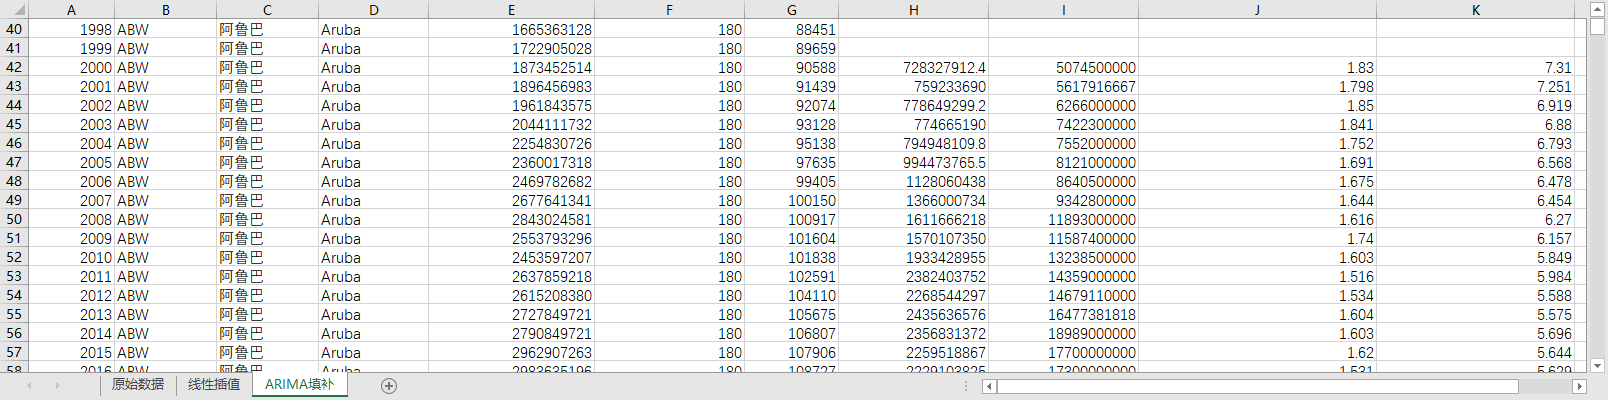1608x400 pixels.
Task: Click the sheet tab scroll-right arrow
Action: (57, 385)
